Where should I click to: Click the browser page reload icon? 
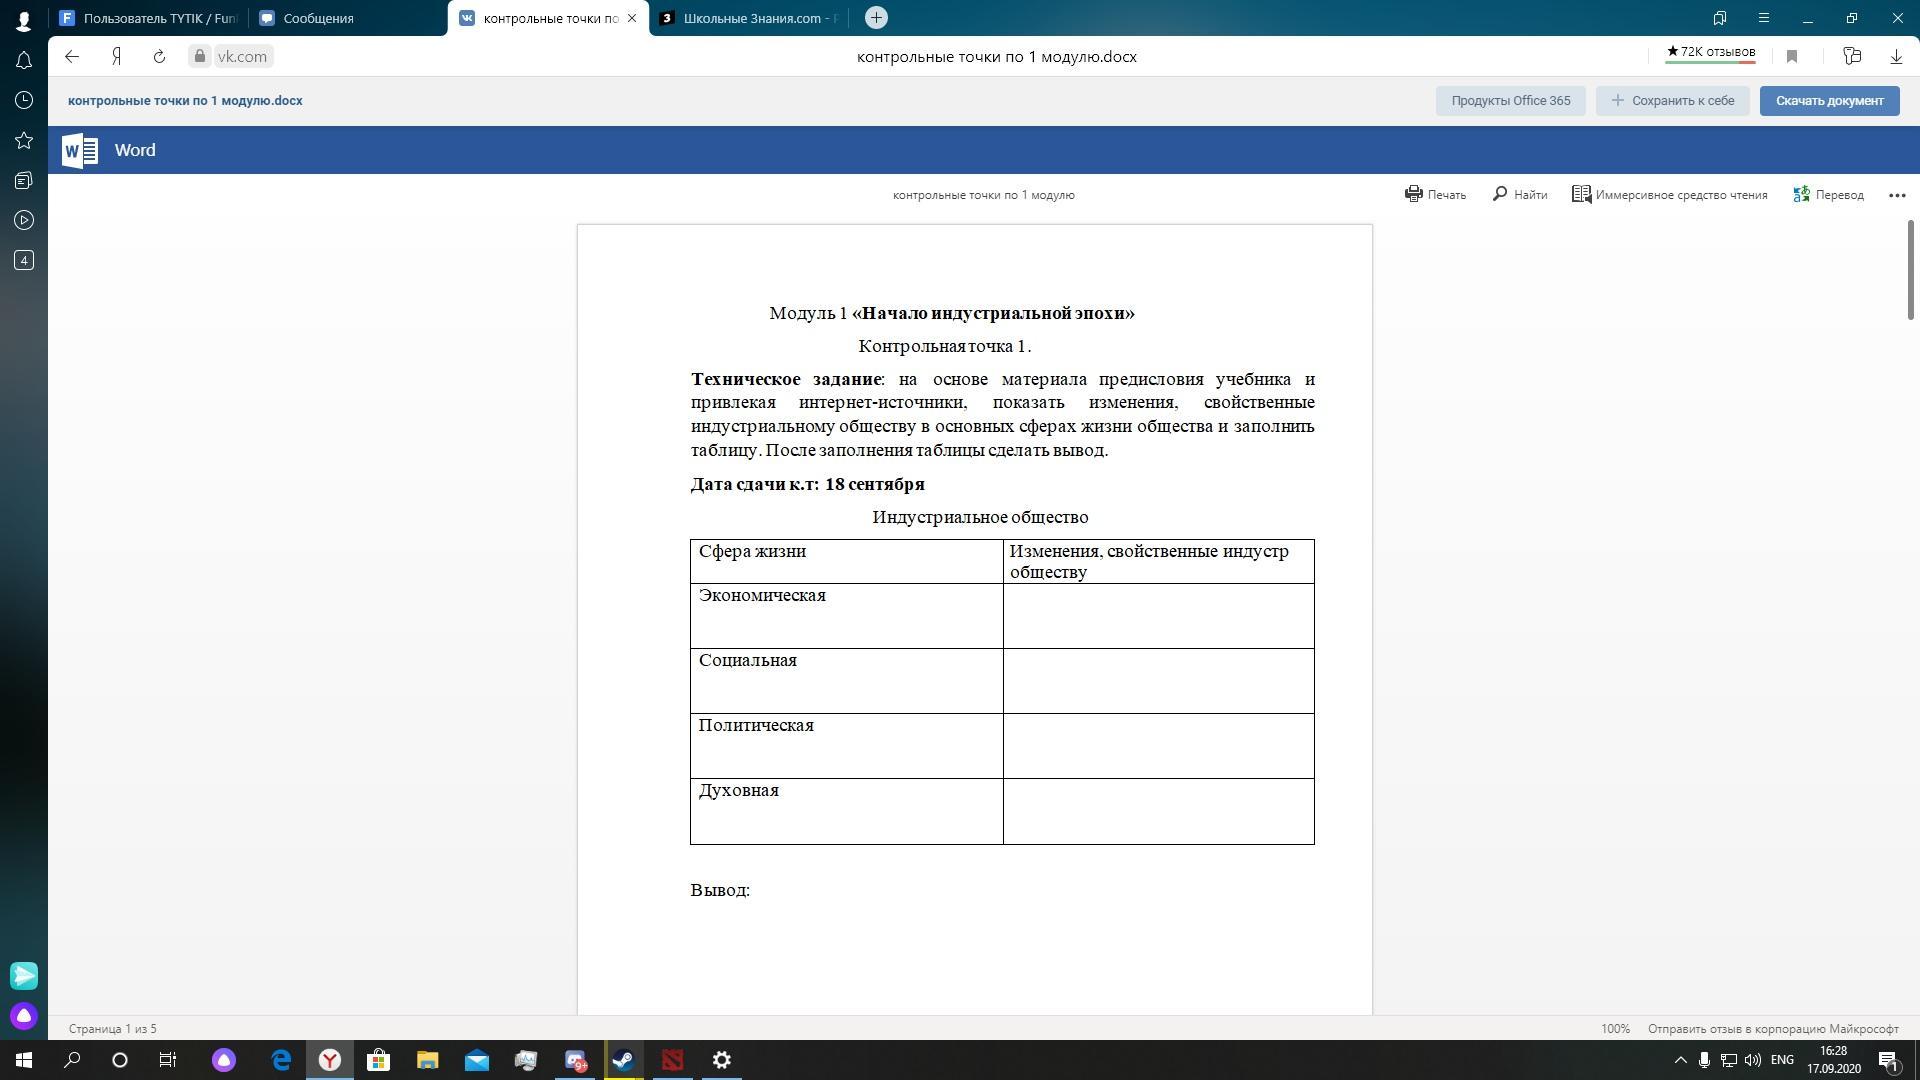click(x=159, y=57)
